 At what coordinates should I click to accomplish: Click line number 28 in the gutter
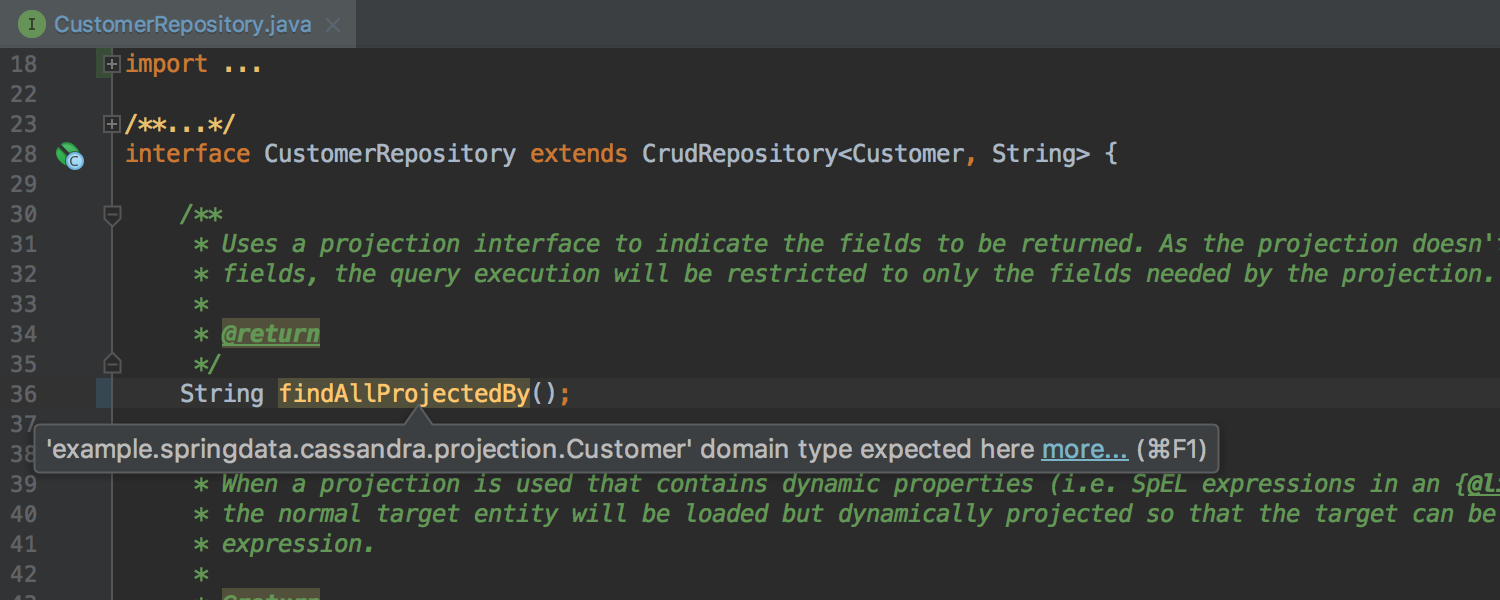(x=23, y=154)
